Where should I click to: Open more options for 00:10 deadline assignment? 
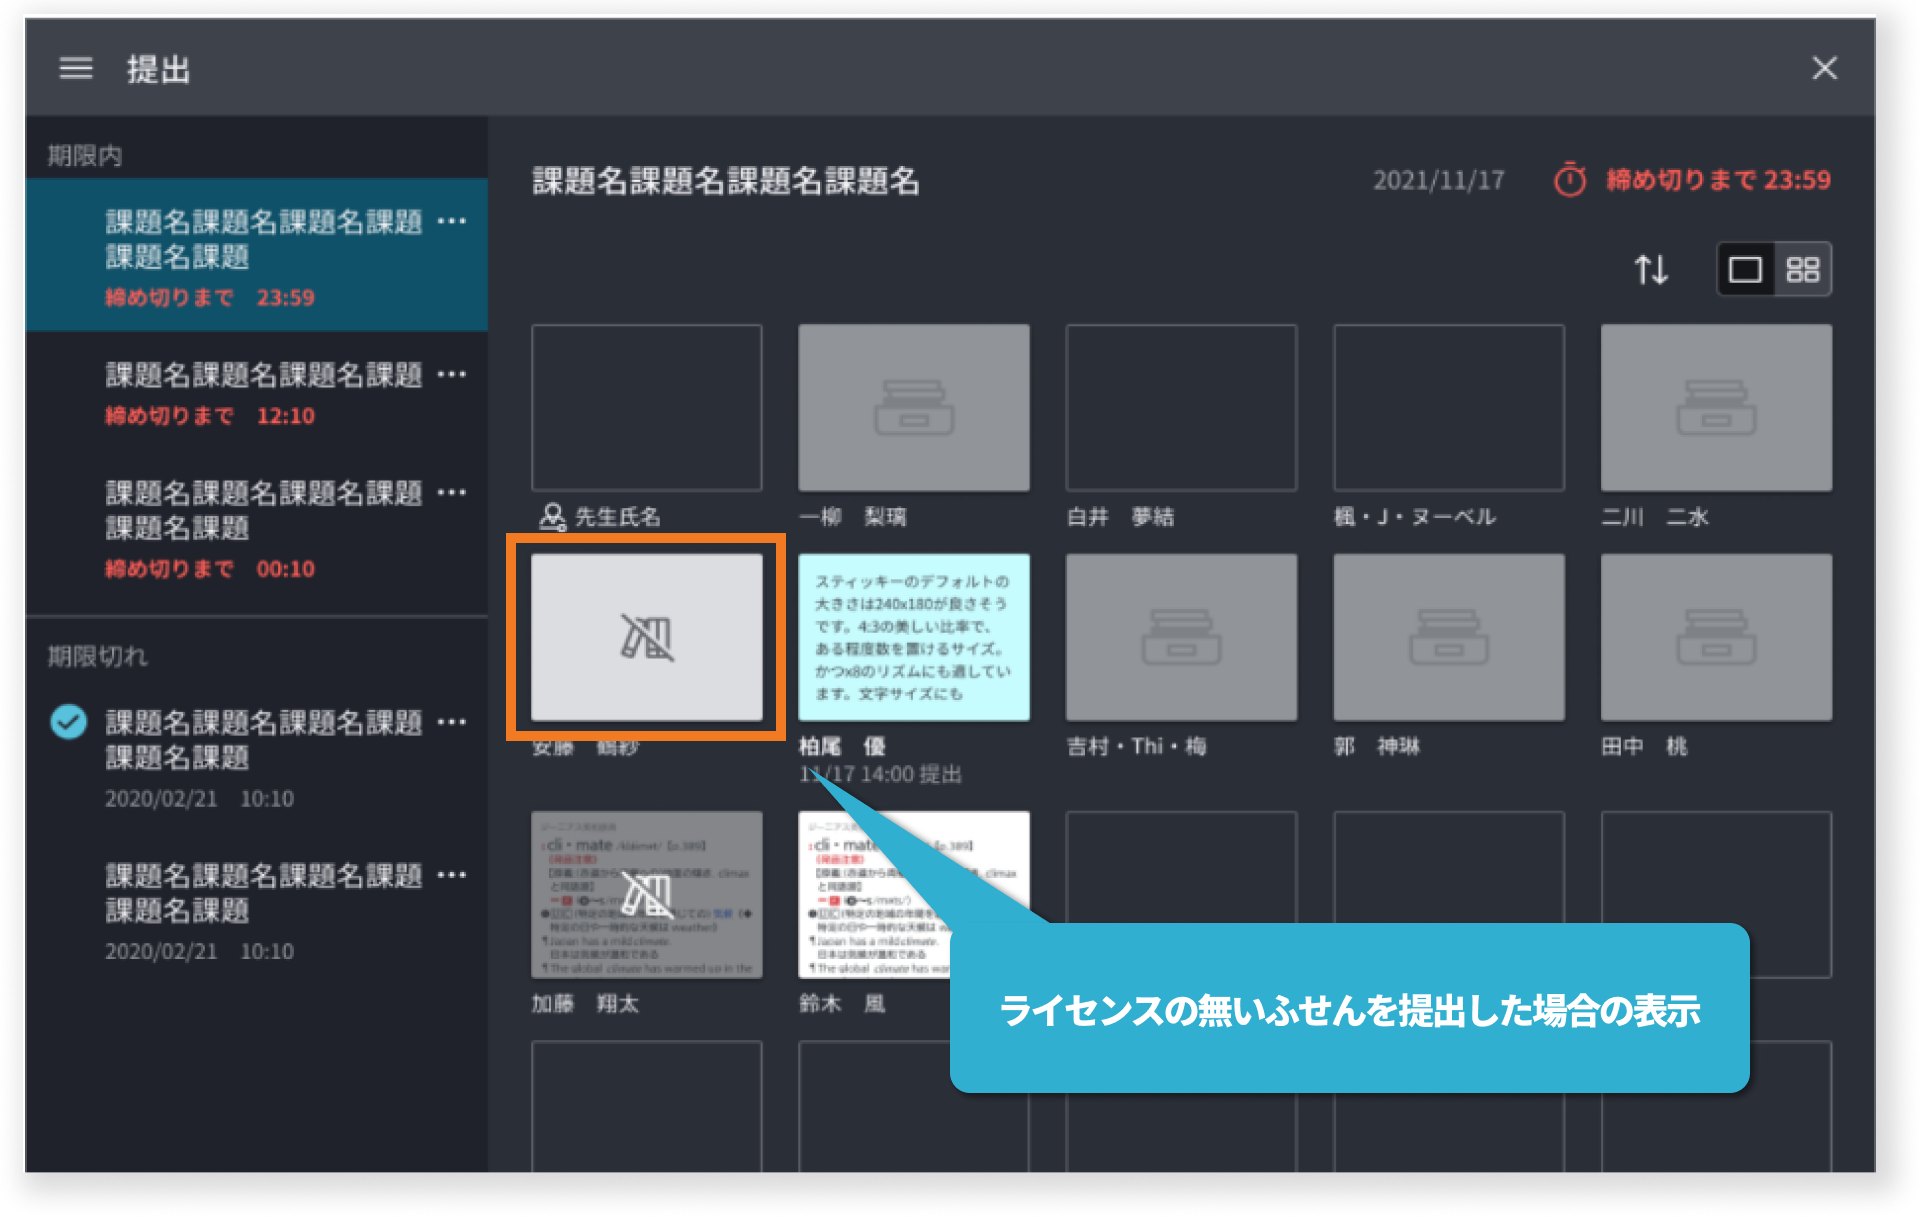[452, 492]
